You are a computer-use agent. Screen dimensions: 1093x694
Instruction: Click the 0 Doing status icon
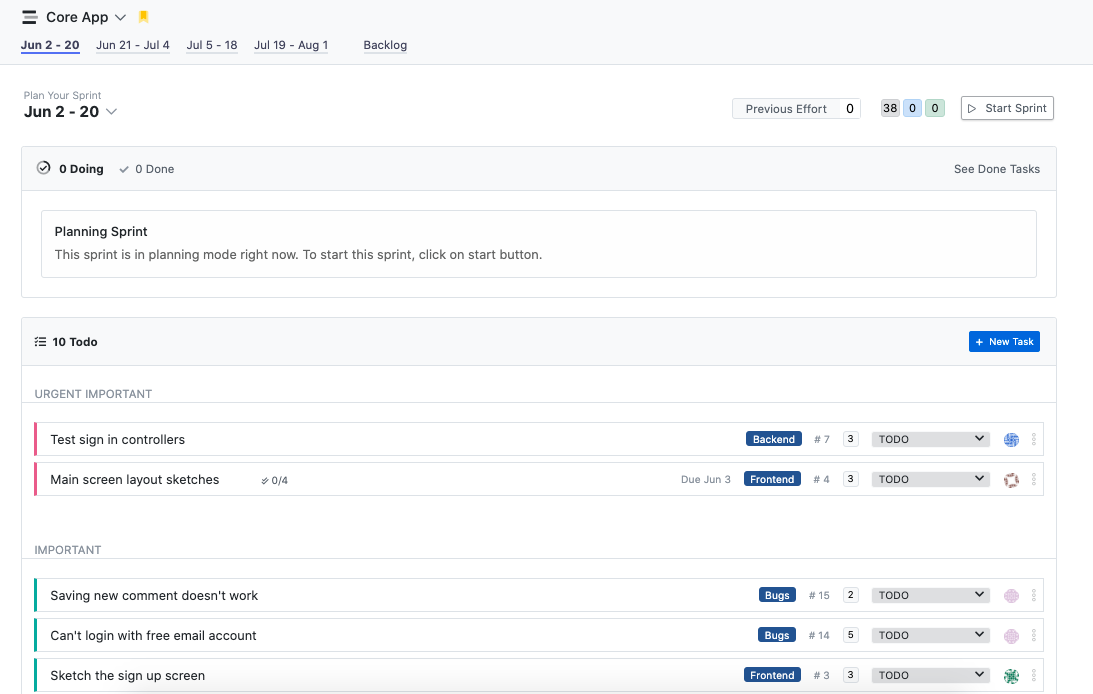(x=43, y=168)
